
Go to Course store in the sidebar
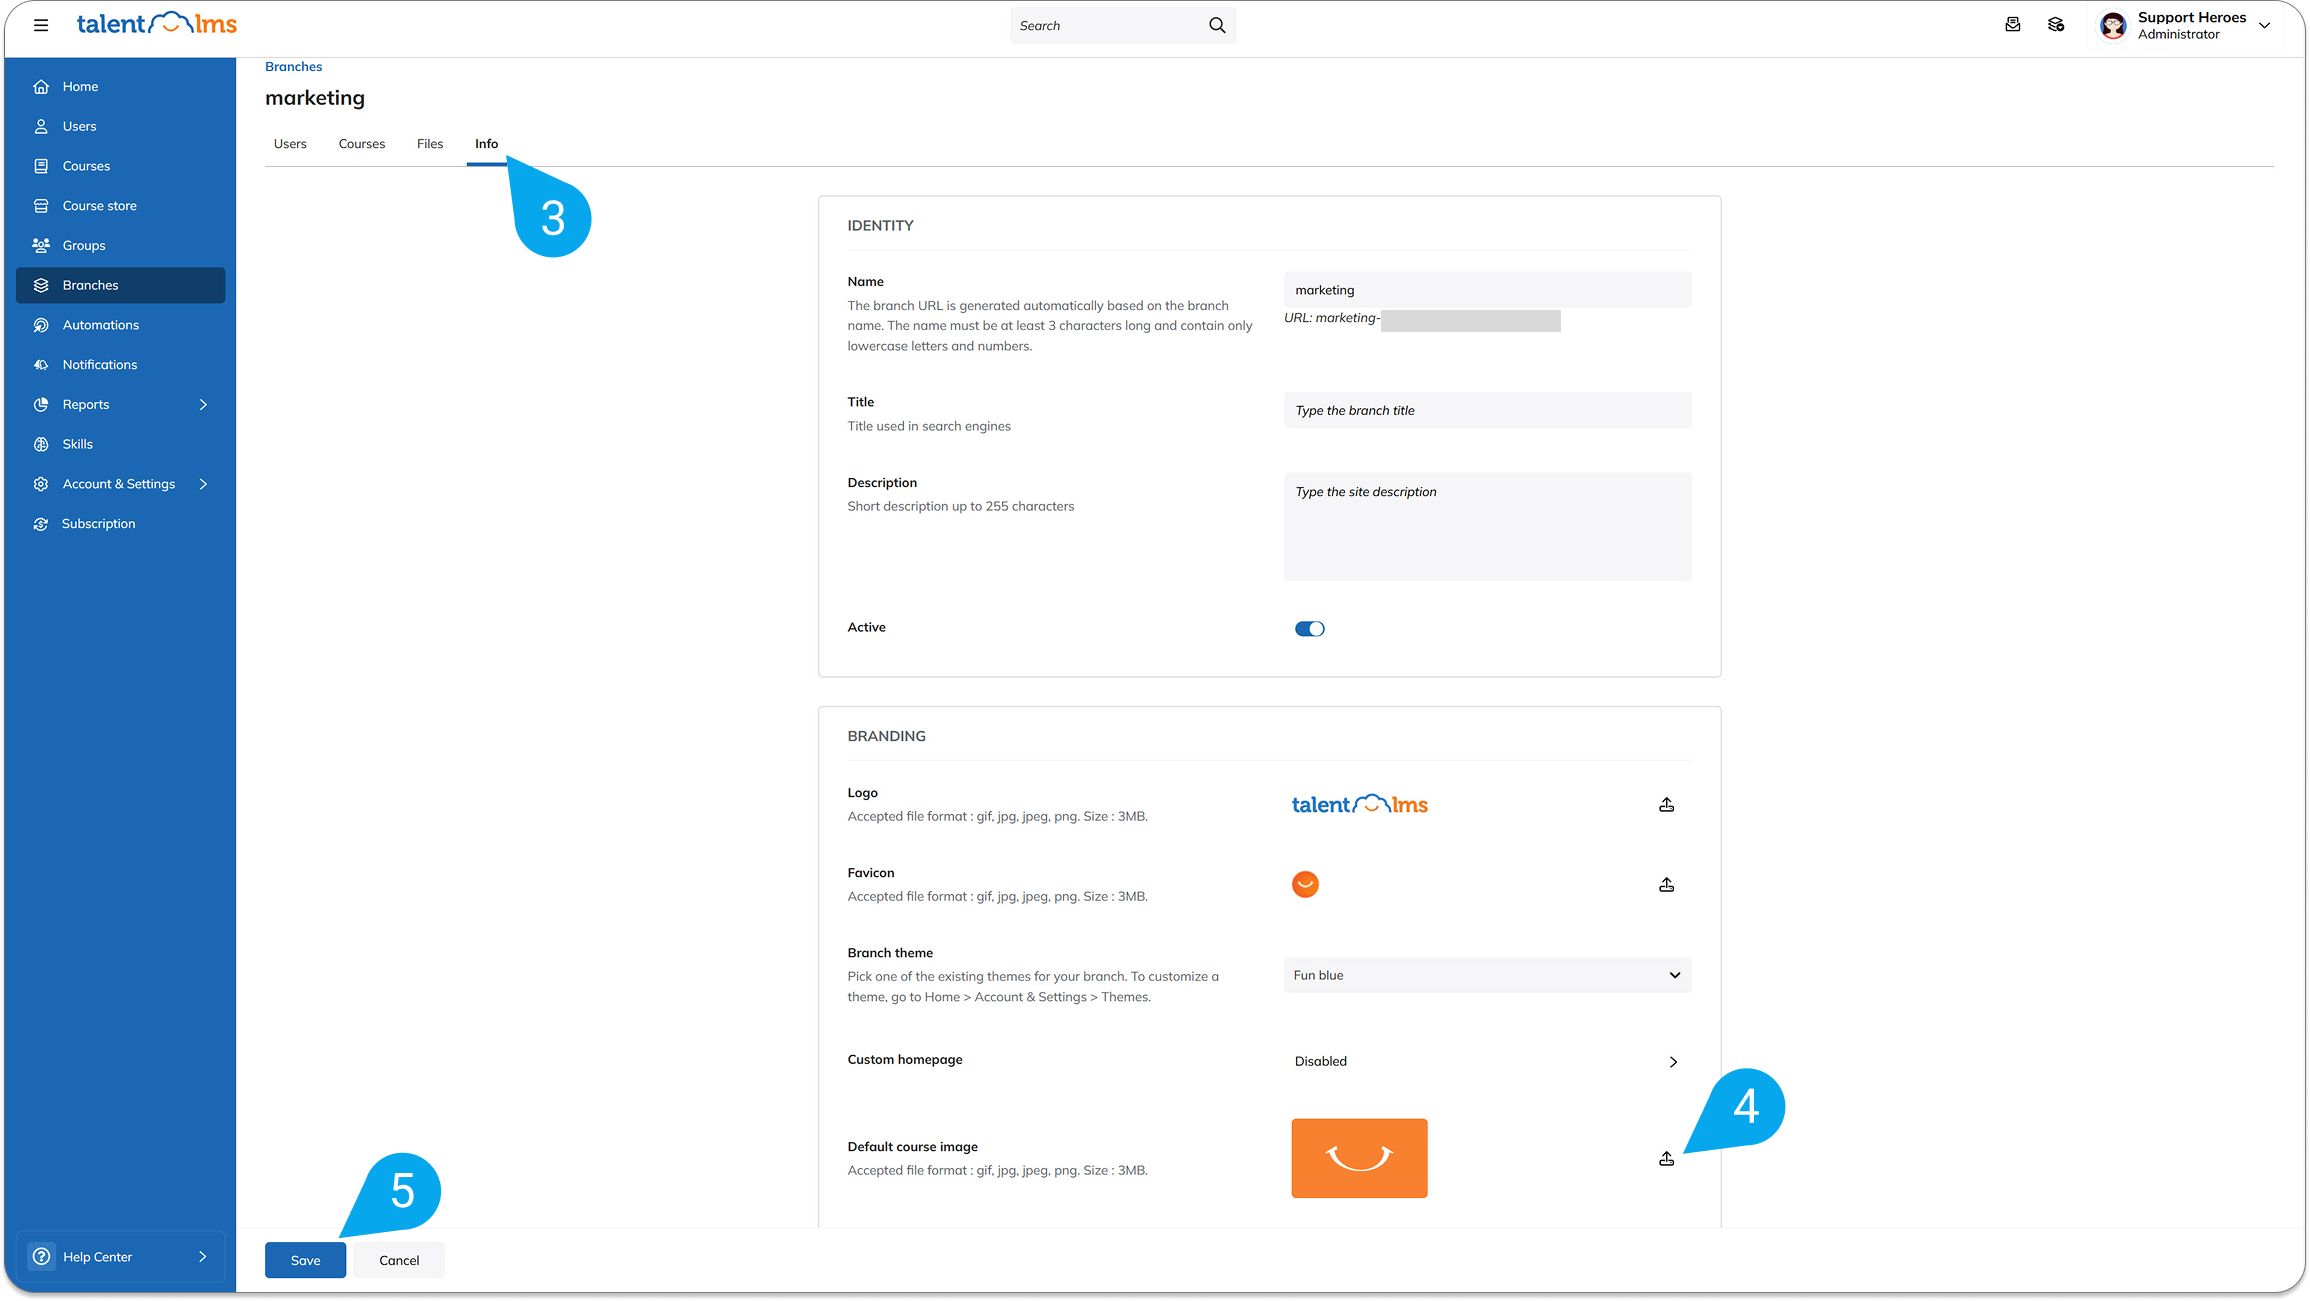coord(99,206)
